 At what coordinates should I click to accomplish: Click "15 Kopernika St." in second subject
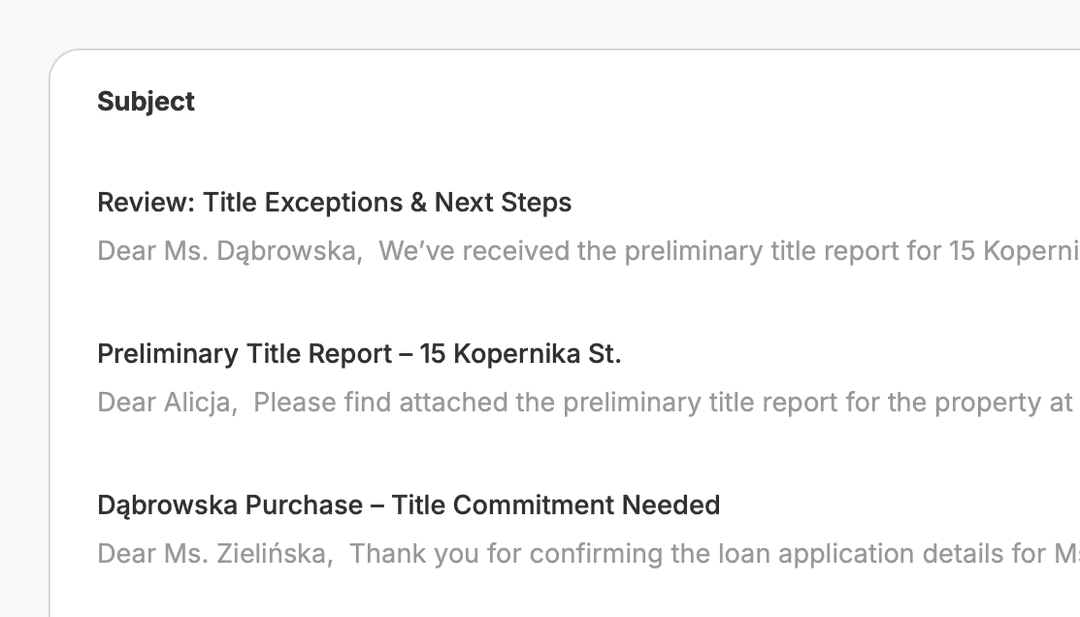tap(520, 354)
